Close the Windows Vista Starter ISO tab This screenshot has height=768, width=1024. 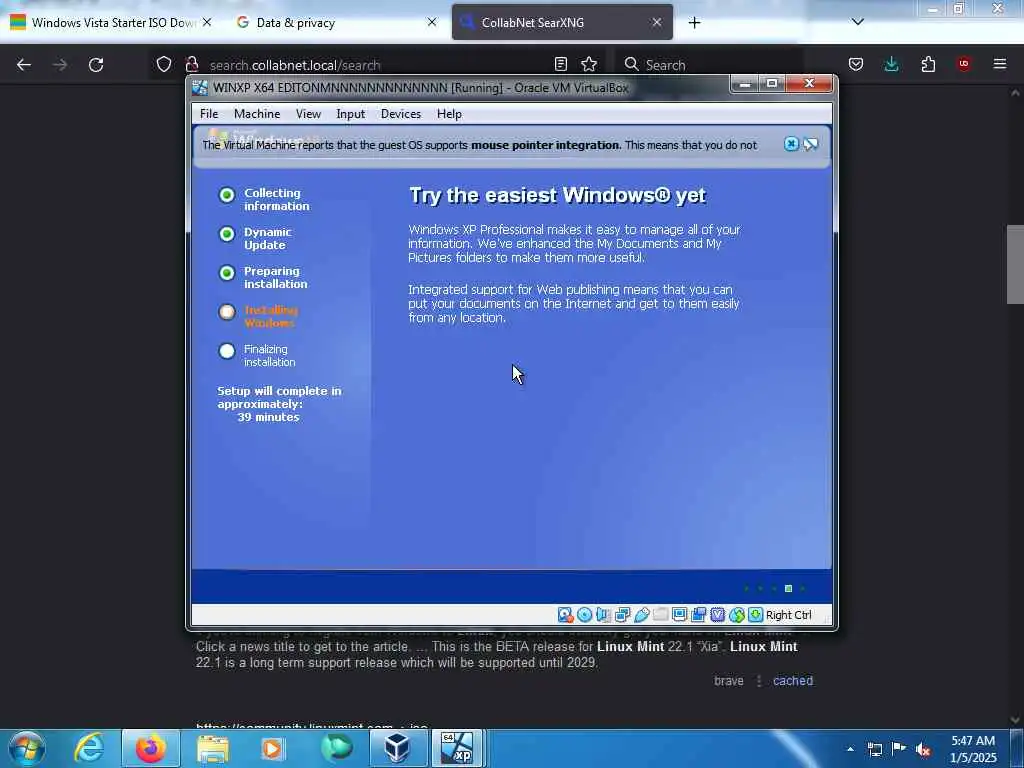click(207, 22)
